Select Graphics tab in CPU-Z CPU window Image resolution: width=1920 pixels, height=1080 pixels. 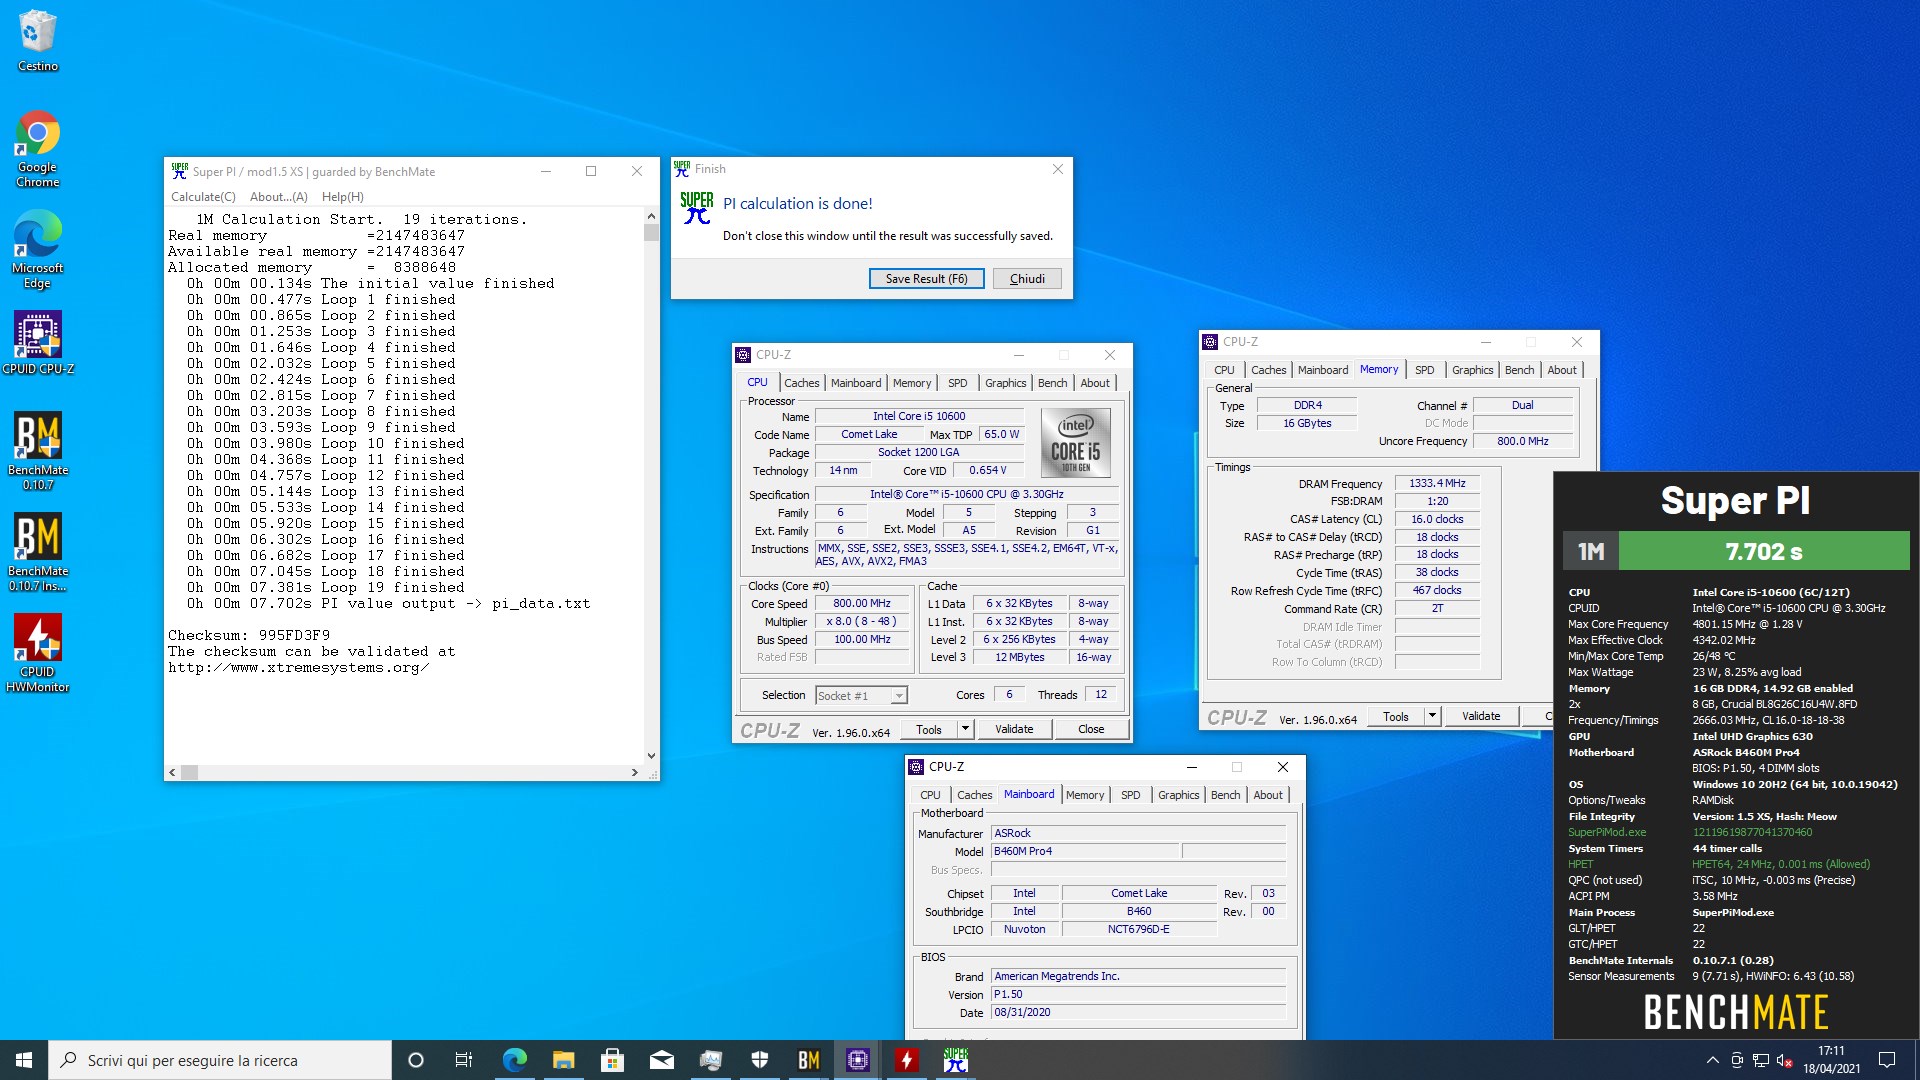click(1005, 383)
